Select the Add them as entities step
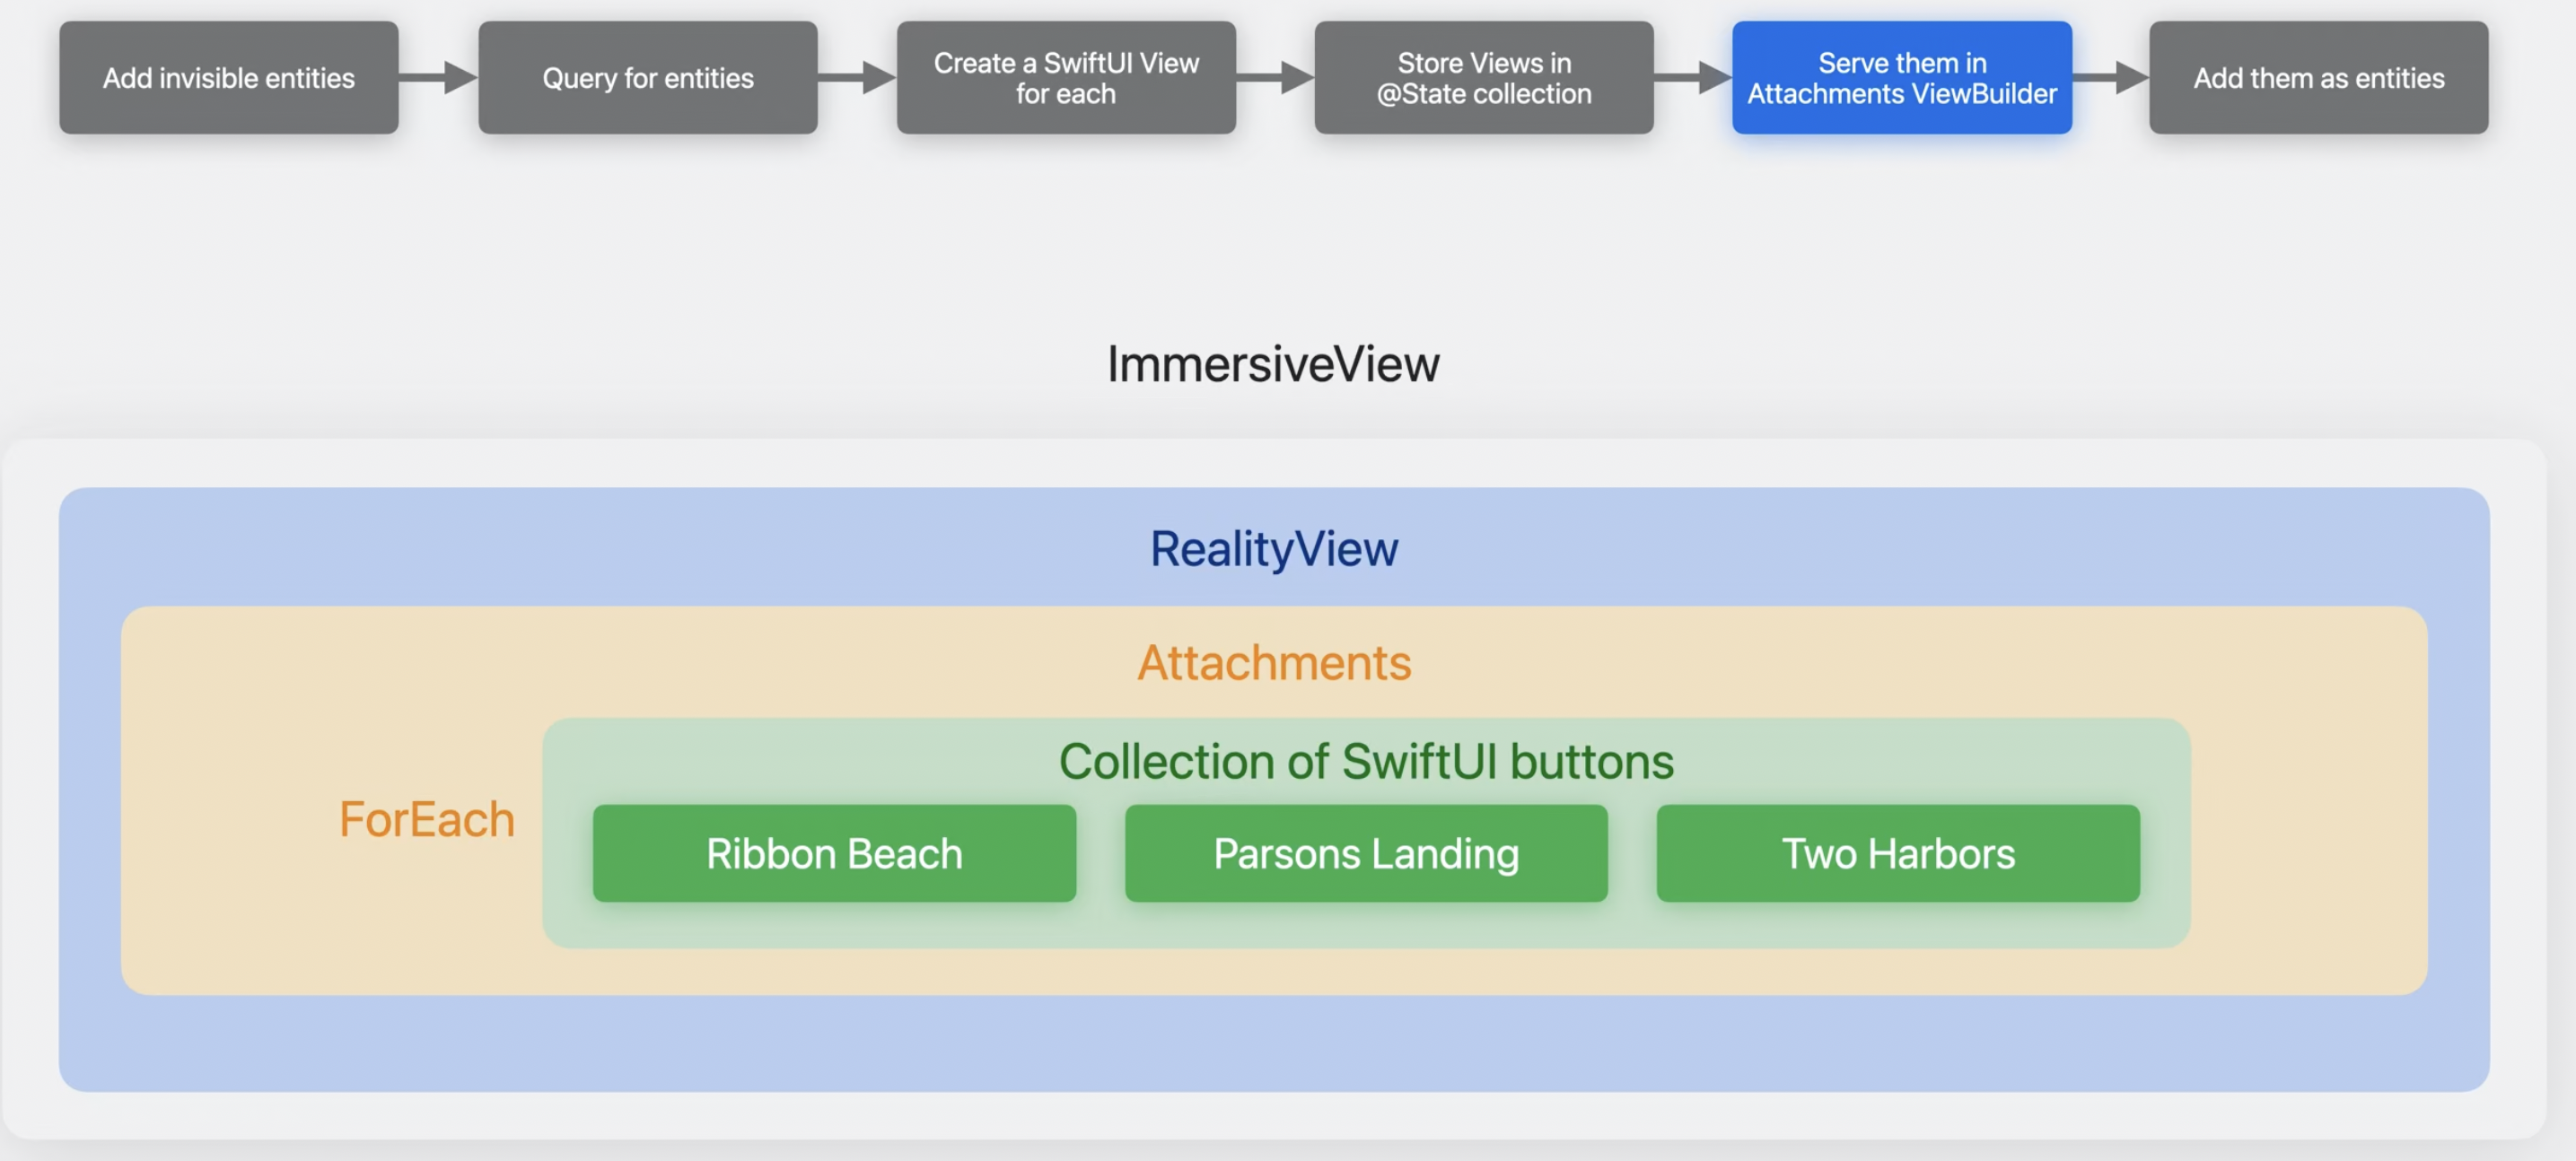The width and height of the screenshot is (2576, 1161). click(2318, 78)
